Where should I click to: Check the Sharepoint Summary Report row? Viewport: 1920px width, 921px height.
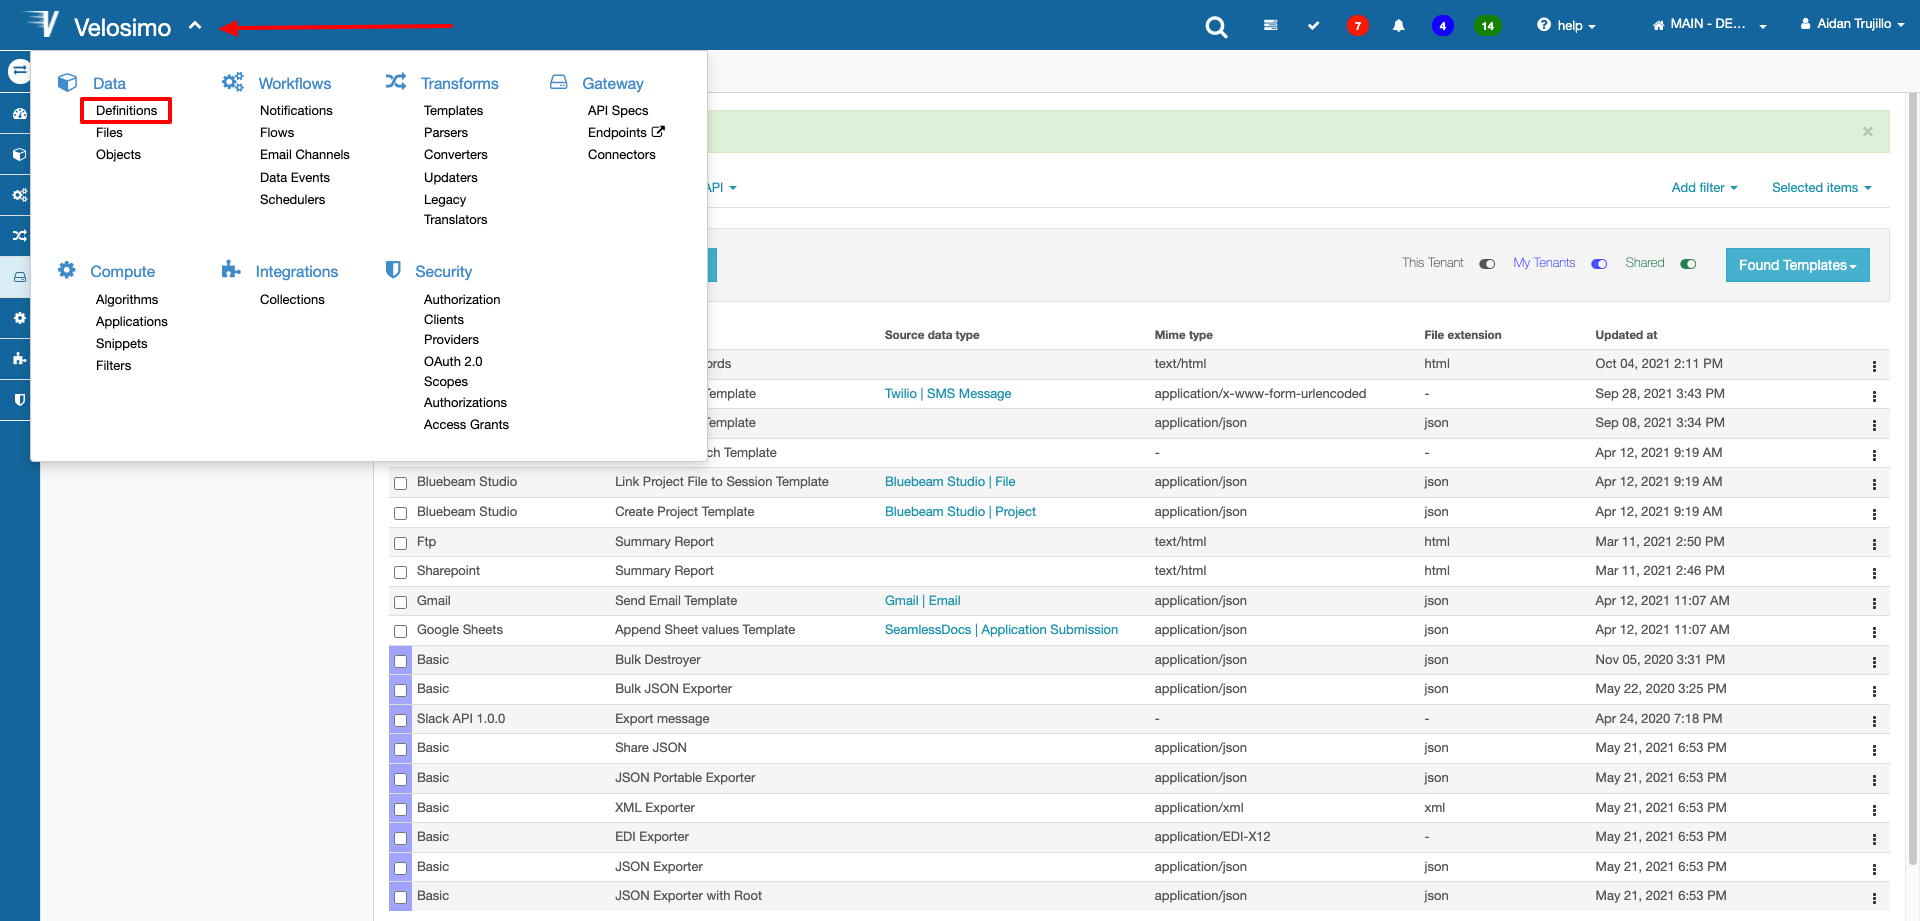click(400, 572)
